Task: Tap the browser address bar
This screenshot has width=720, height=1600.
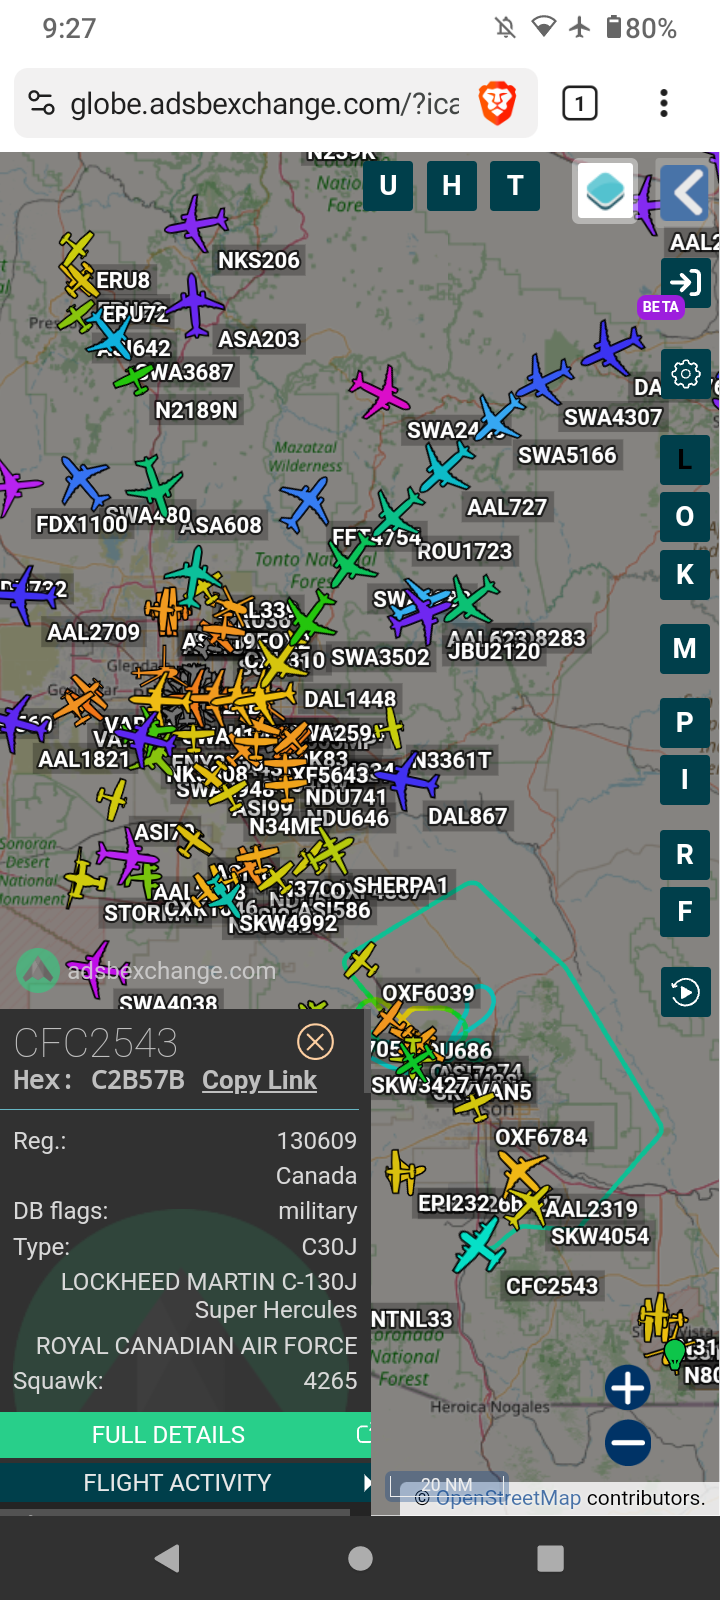Action: 265,103
